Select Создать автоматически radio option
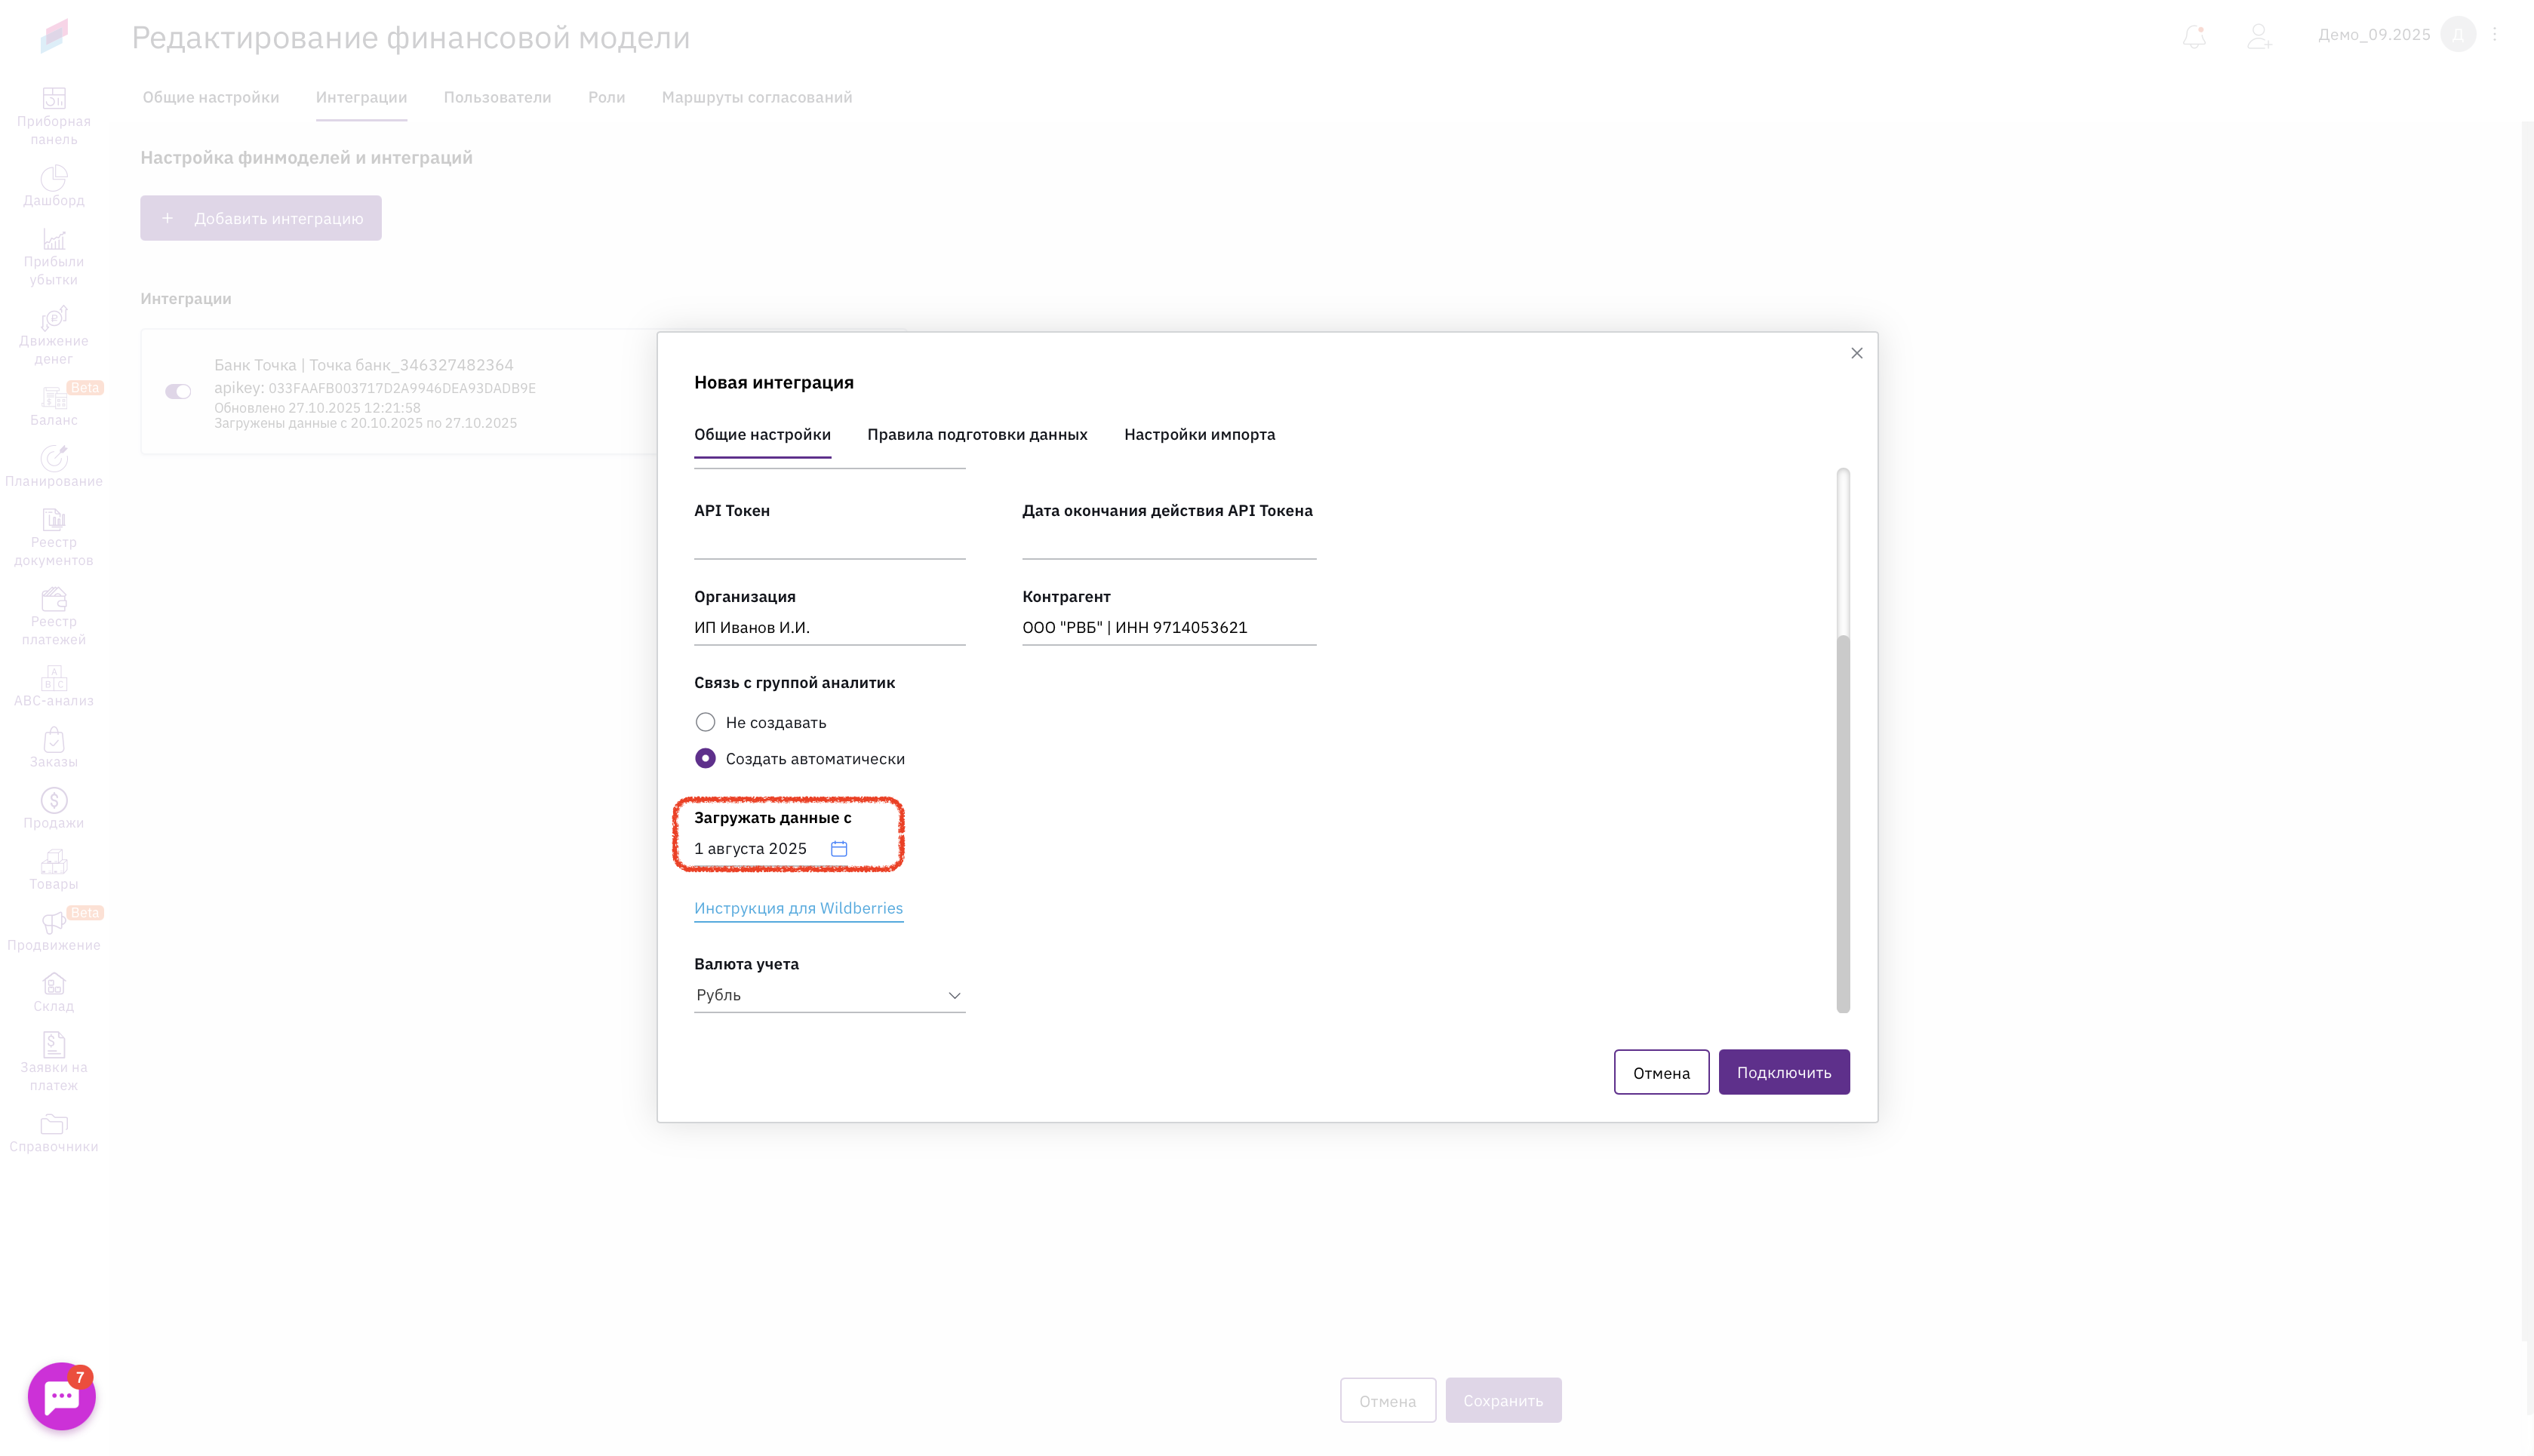This screenshot has height=1456, width=2534. 705,758
